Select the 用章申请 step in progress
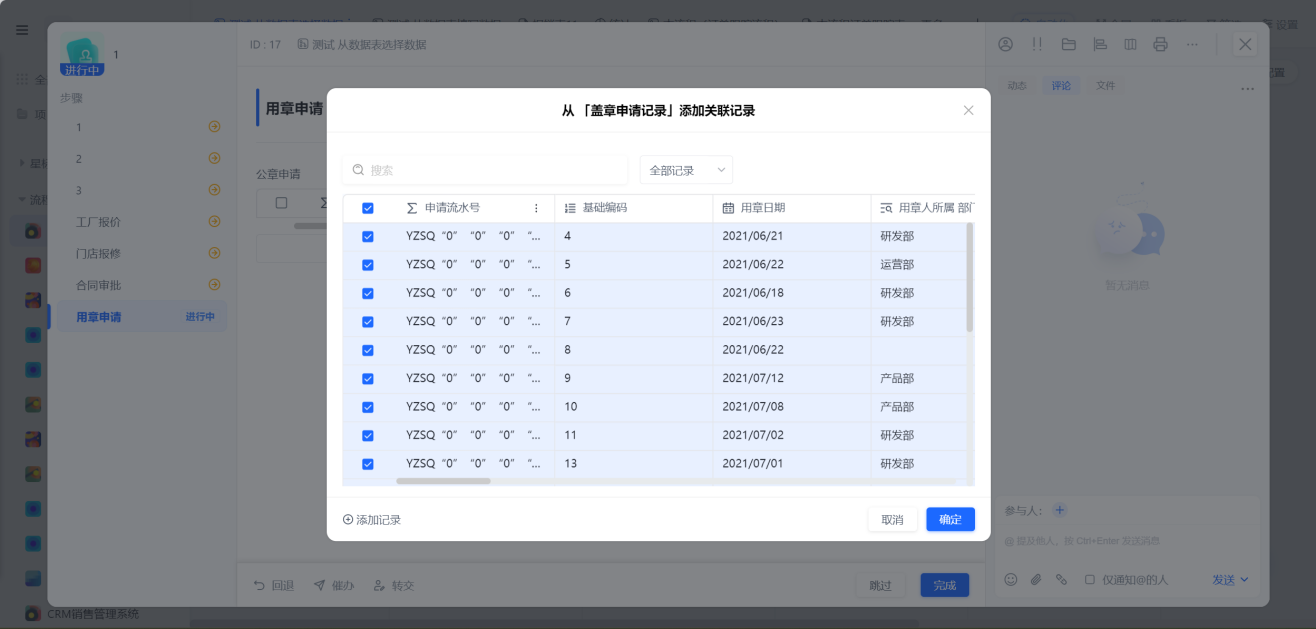This screenshot has height=629, width=1316. (x=143, y=317)
